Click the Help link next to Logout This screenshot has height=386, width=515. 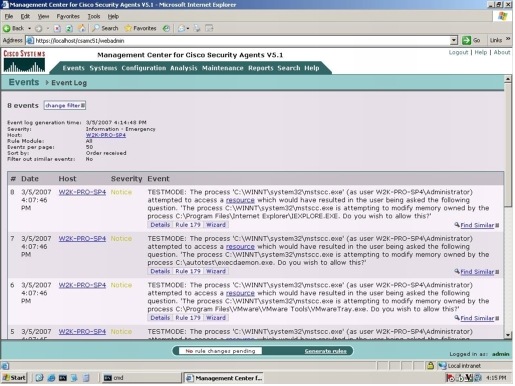click(x=481, y=52)
